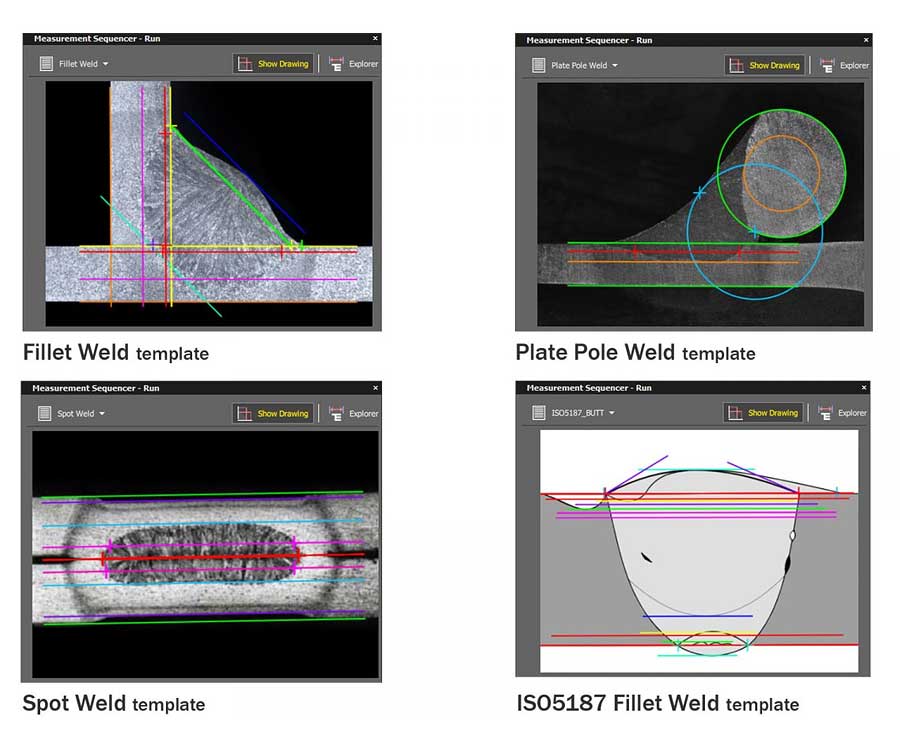Open Explorer in the Fillet Weld panel
The height and width of the screenshot is (750, 900).
pos(353,64)
